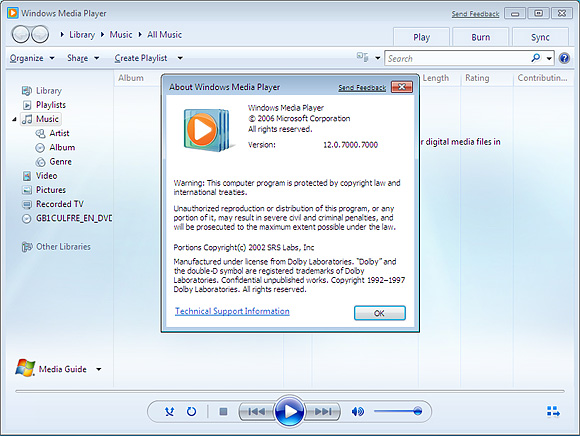The image size is (580, 436).
Task: Click the Contributing artist column header
Action: pos(542,78)
